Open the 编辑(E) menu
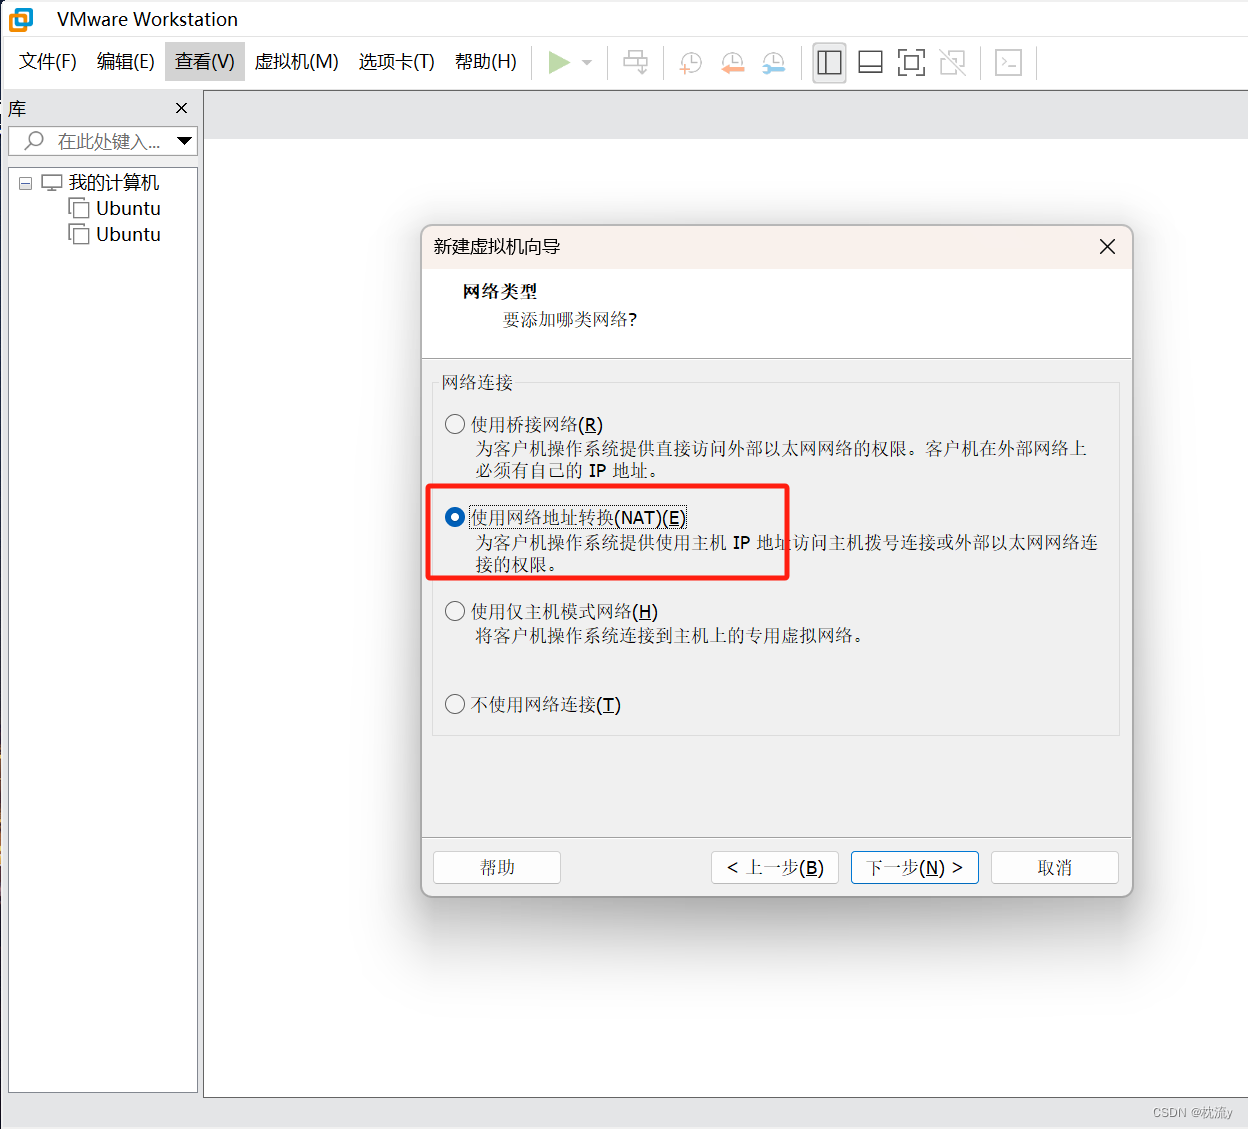Screen dimensions: 1248x1129 point(126,62)
